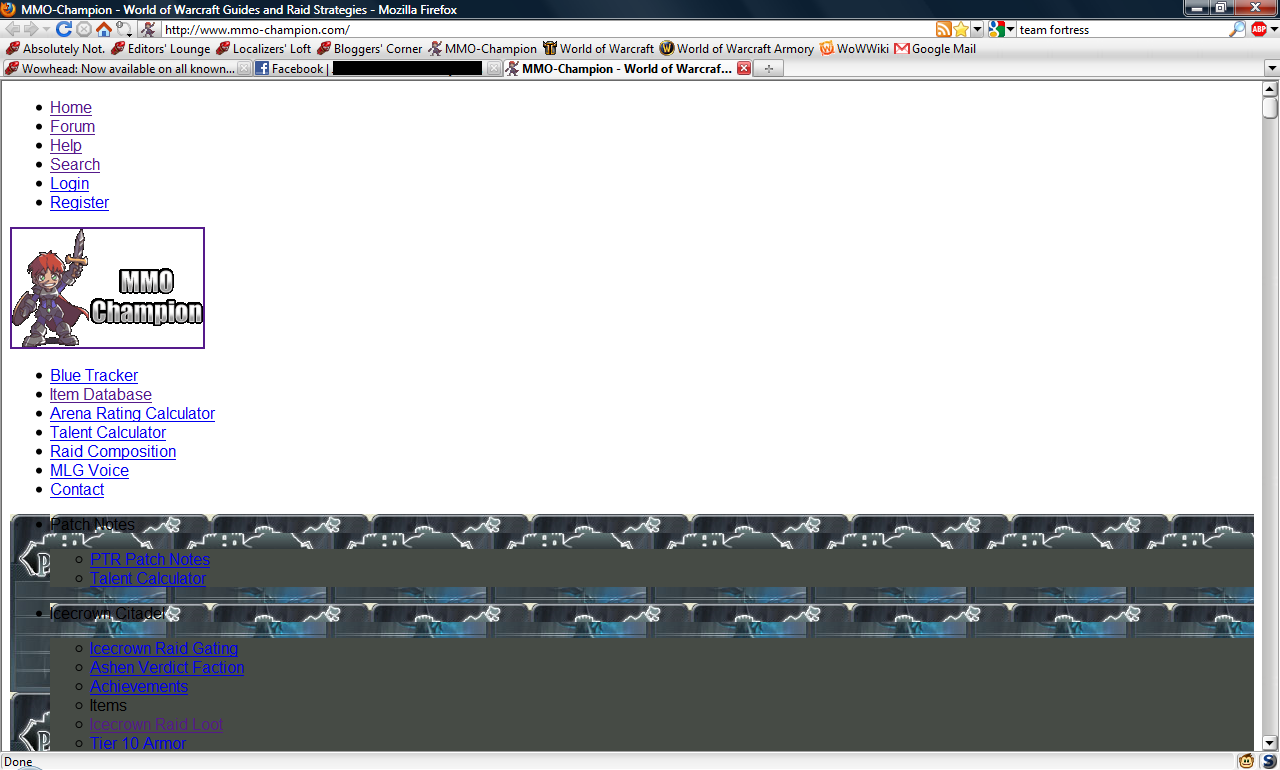
Task: Close the Facebook tab
Action: [x=493, y=69]
